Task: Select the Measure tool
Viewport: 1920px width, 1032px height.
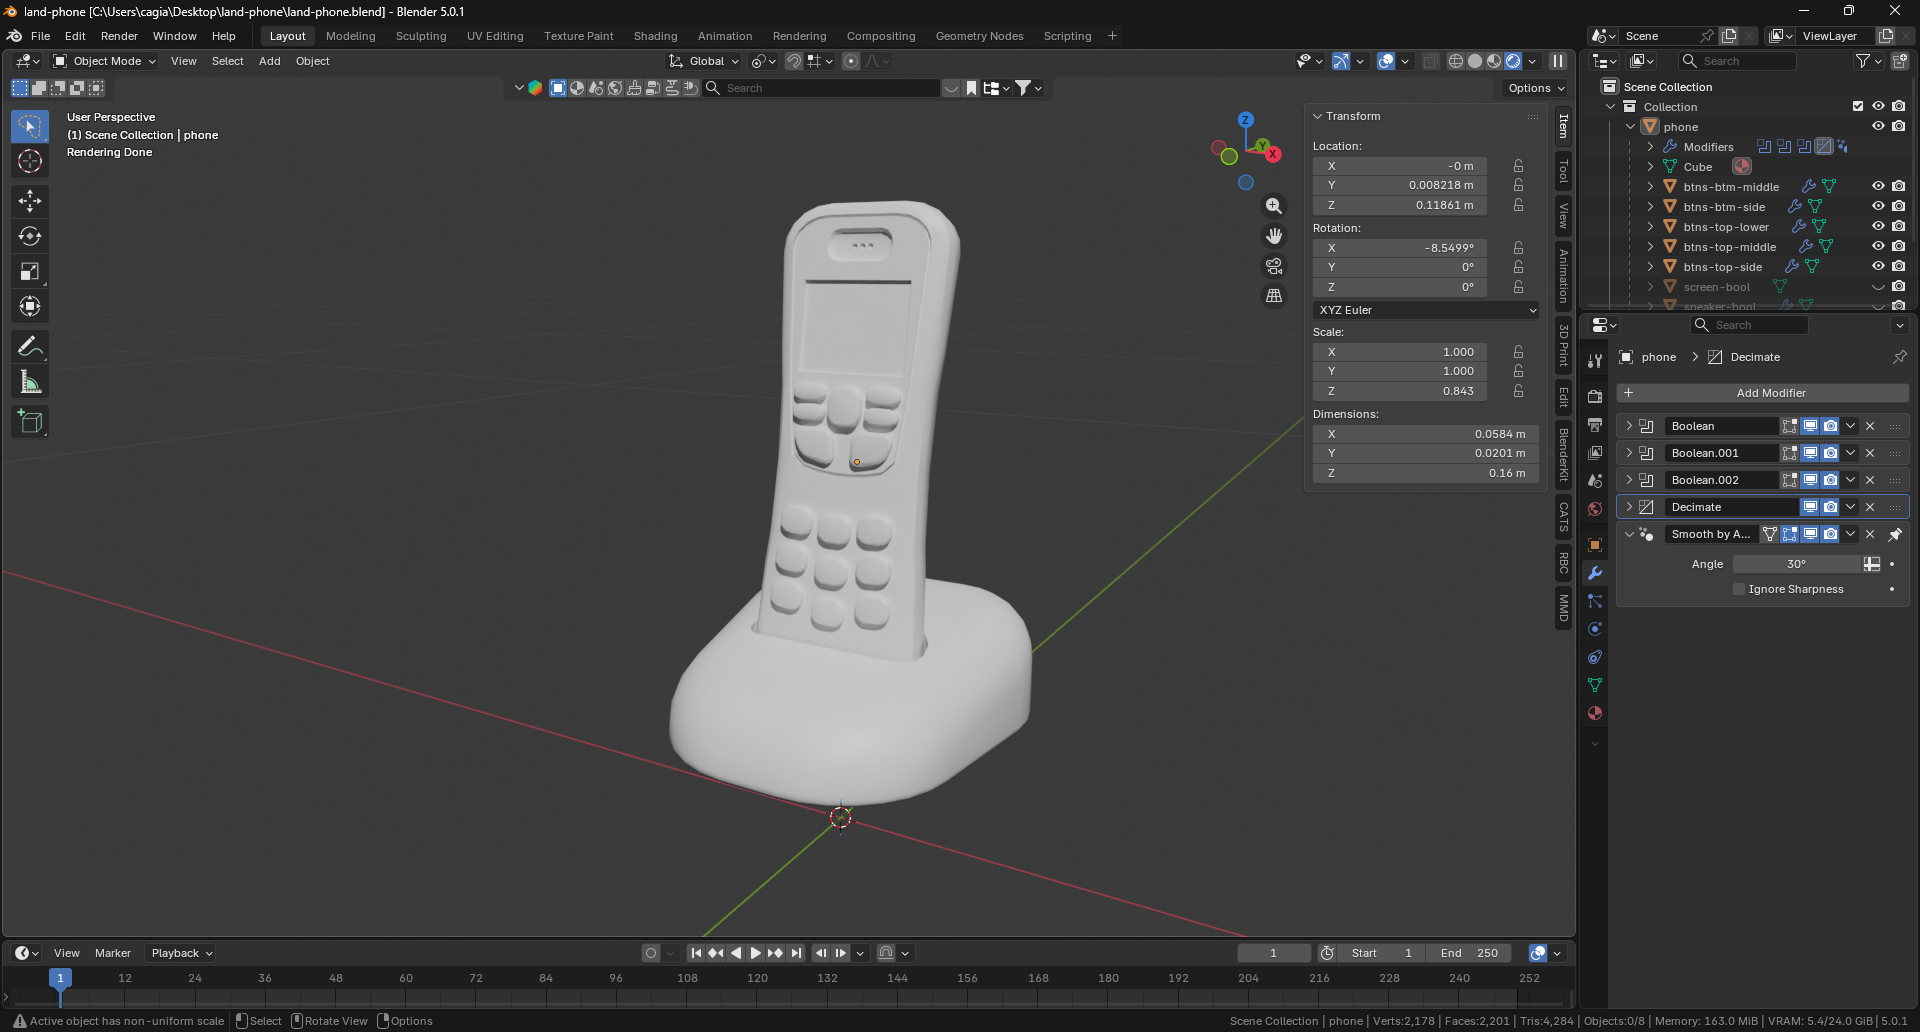Action: click(x=29, y=381)
